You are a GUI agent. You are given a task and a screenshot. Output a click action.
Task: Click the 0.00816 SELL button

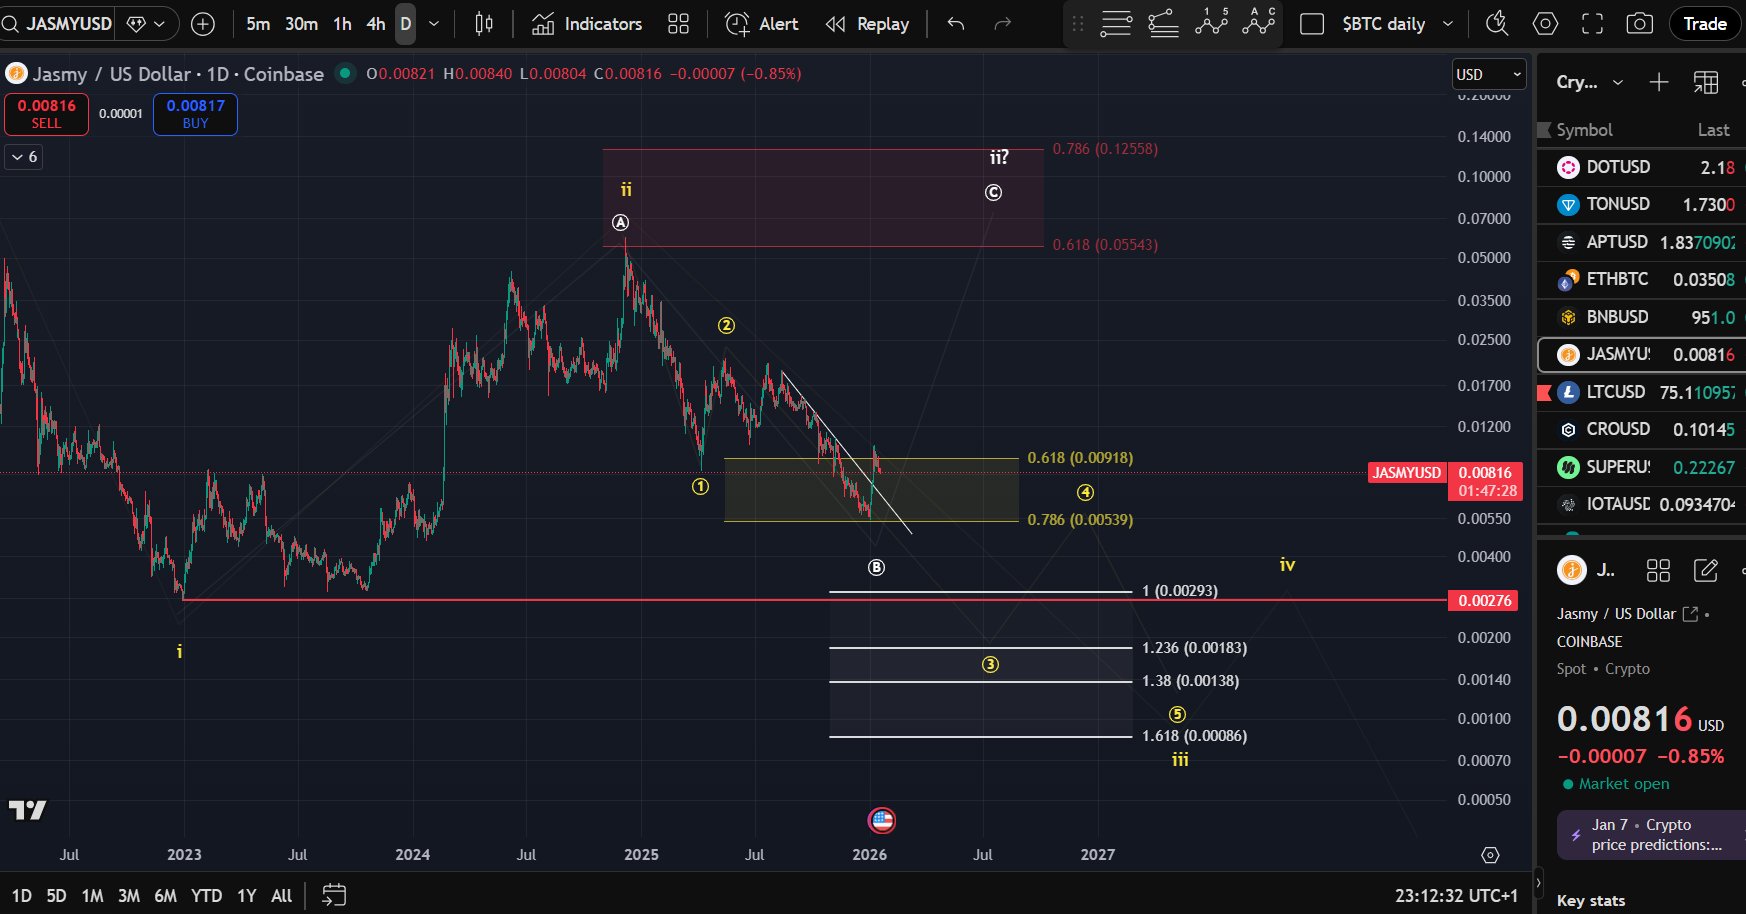pos(46,114)
